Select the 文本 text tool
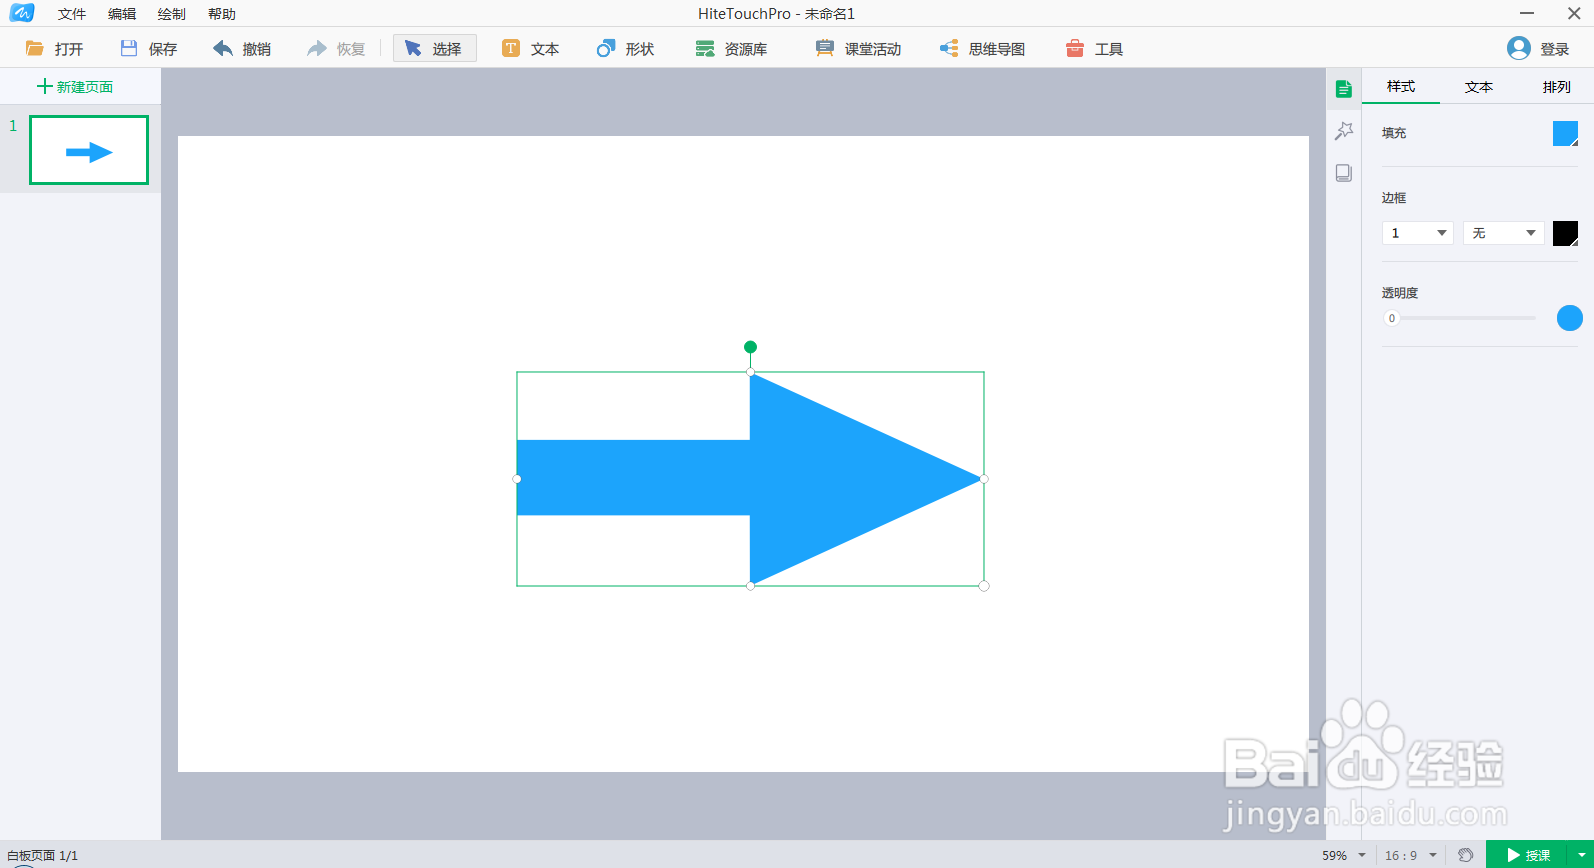The width and height of the screenshot is (1594, 868). 531,49
